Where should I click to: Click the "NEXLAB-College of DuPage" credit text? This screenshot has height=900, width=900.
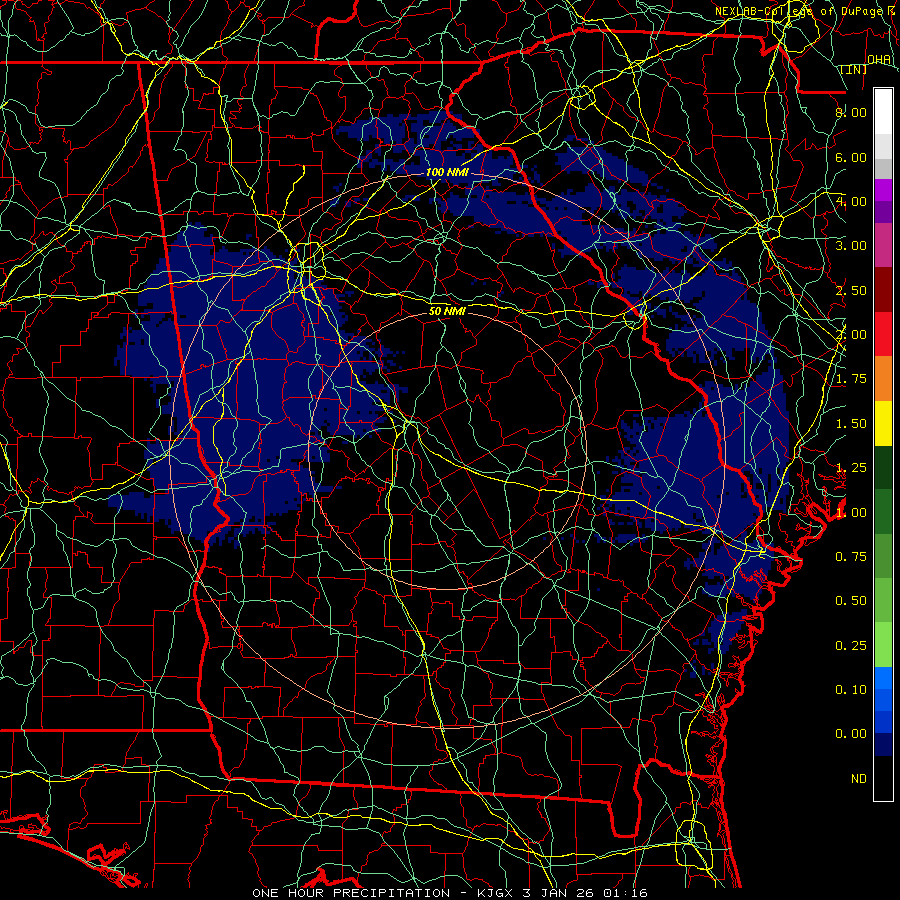(800, 11)
